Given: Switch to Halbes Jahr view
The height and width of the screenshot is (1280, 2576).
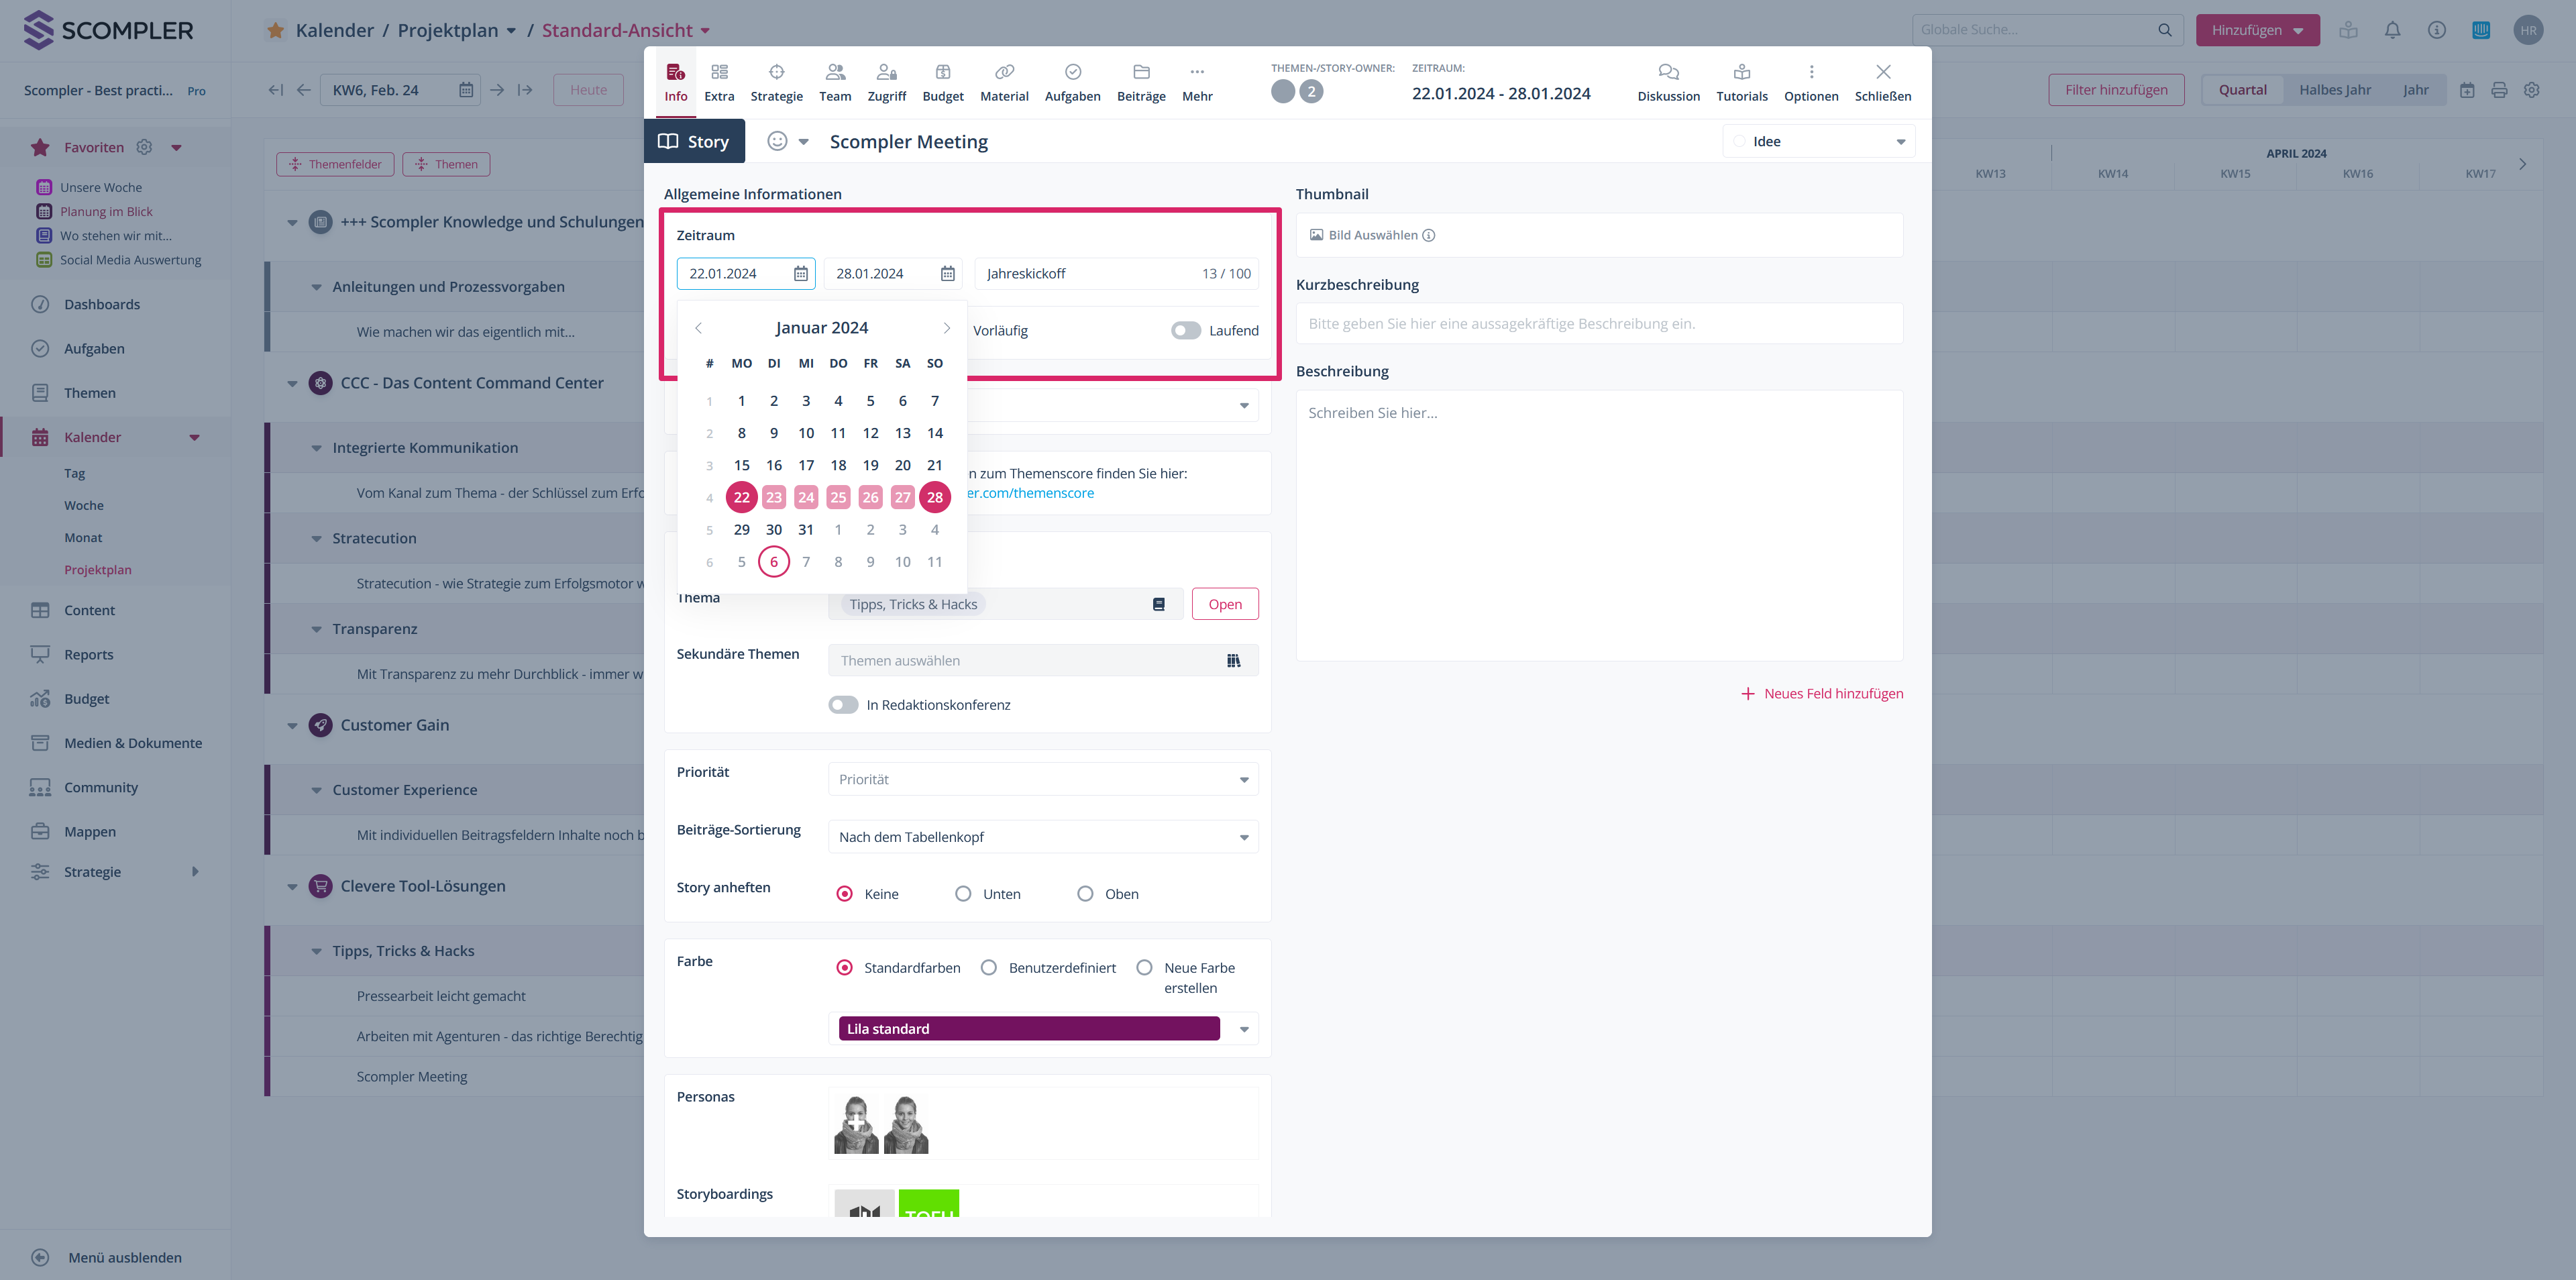Looking at the screenshot, I should (x=2334, y=90).
